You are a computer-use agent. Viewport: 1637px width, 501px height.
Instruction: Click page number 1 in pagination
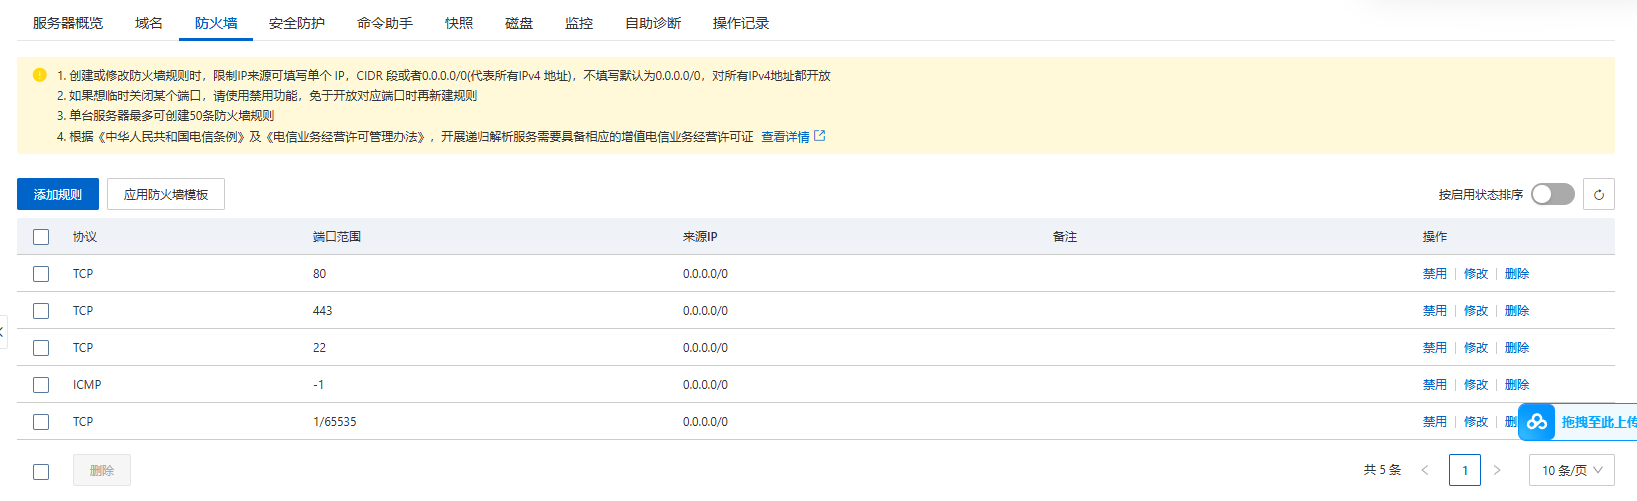click(x=1465, y=470)
